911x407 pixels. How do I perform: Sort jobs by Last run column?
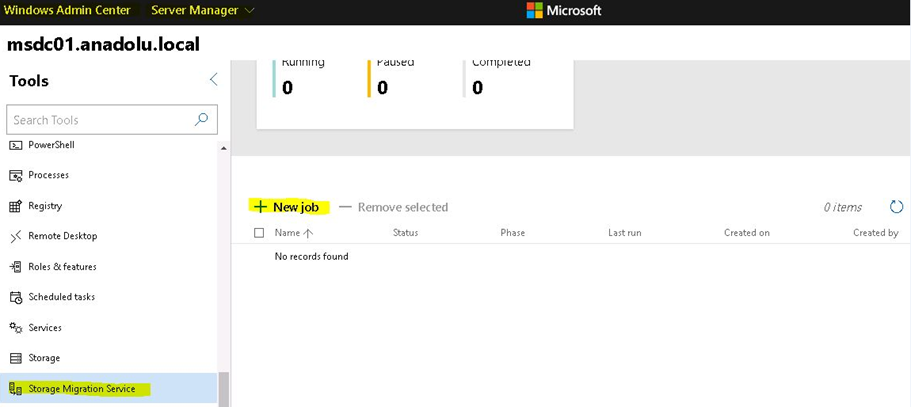tap(625, 233)
